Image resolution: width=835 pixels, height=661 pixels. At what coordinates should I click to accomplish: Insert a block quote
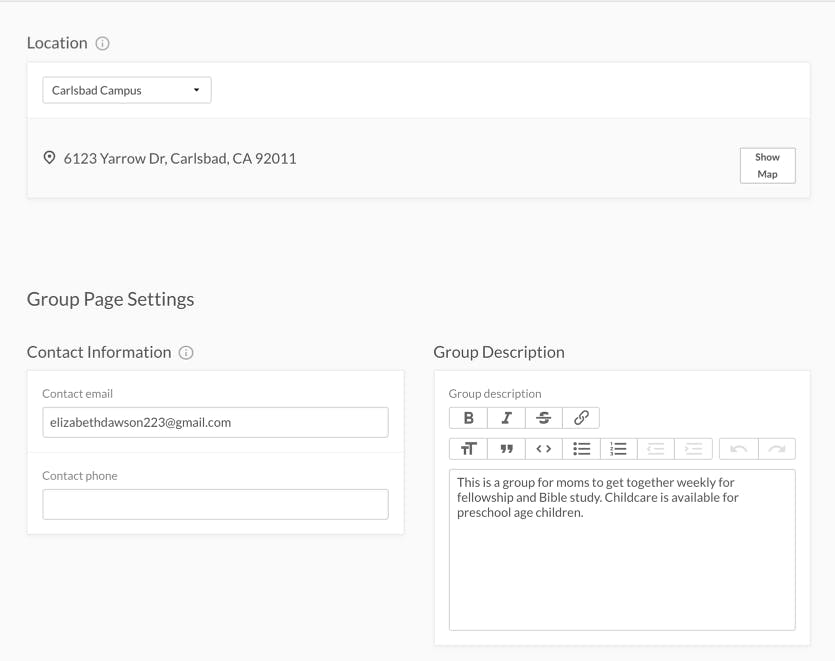(506, 449)
